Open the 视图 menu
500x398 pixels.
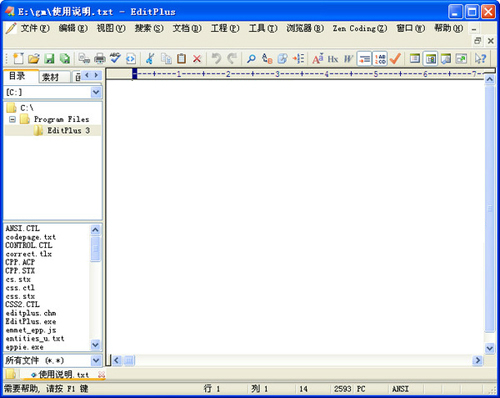pyautogui.click(x=111, y=28)
